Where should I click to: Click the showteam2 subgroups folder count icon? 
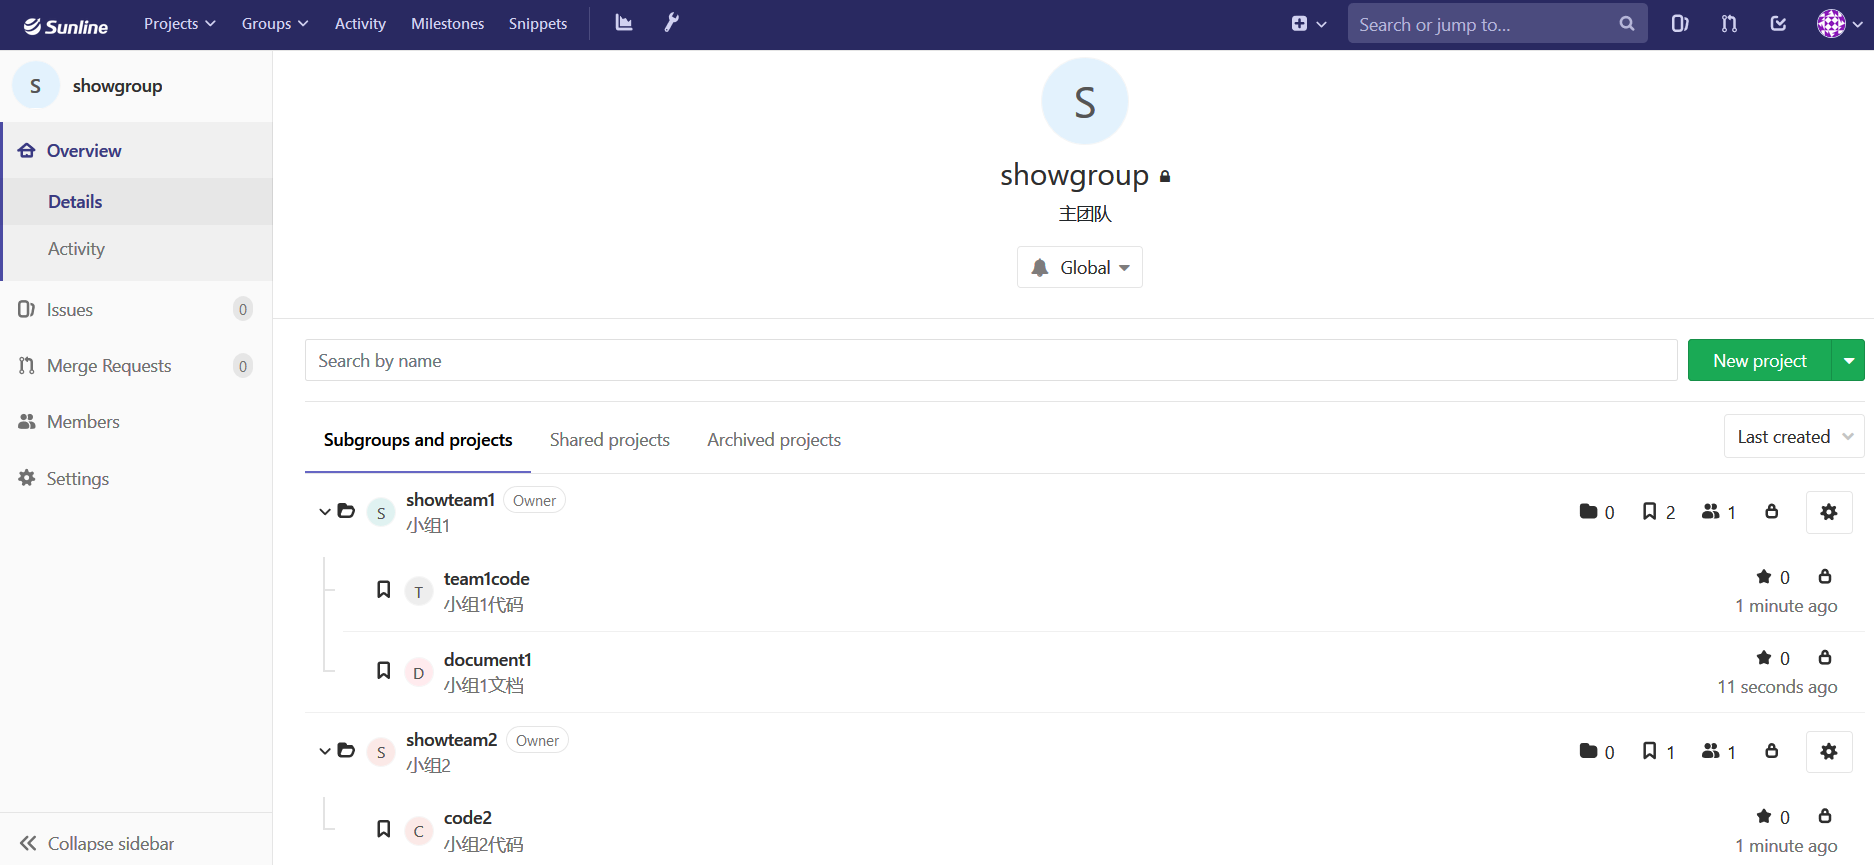[x=1588, y=751]
